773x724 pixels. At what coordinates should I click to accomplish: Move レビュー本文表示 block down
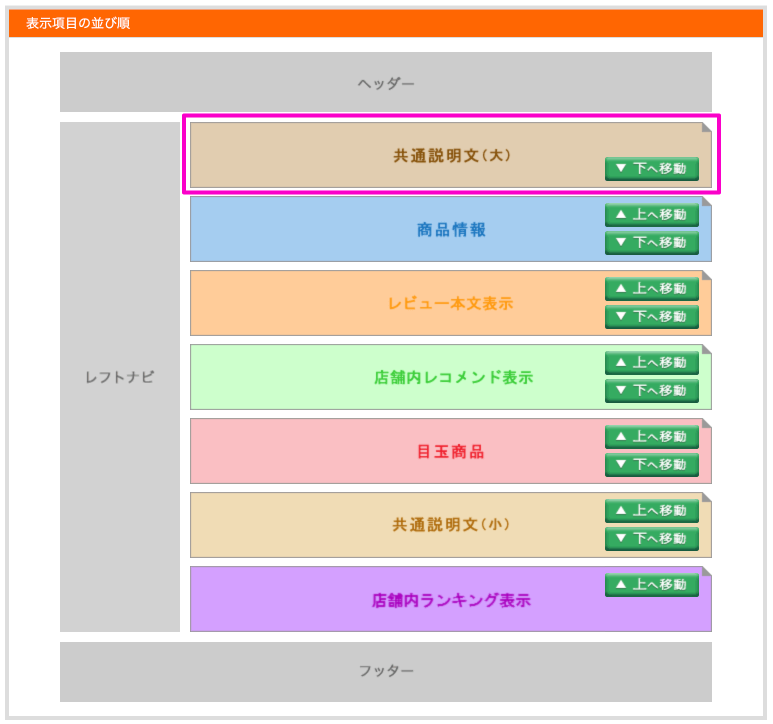(651, 317)
